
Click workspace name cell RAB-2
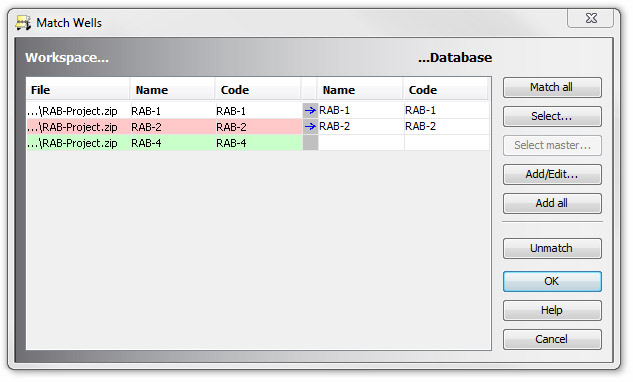pyautogui.click(x=173, y=127)
